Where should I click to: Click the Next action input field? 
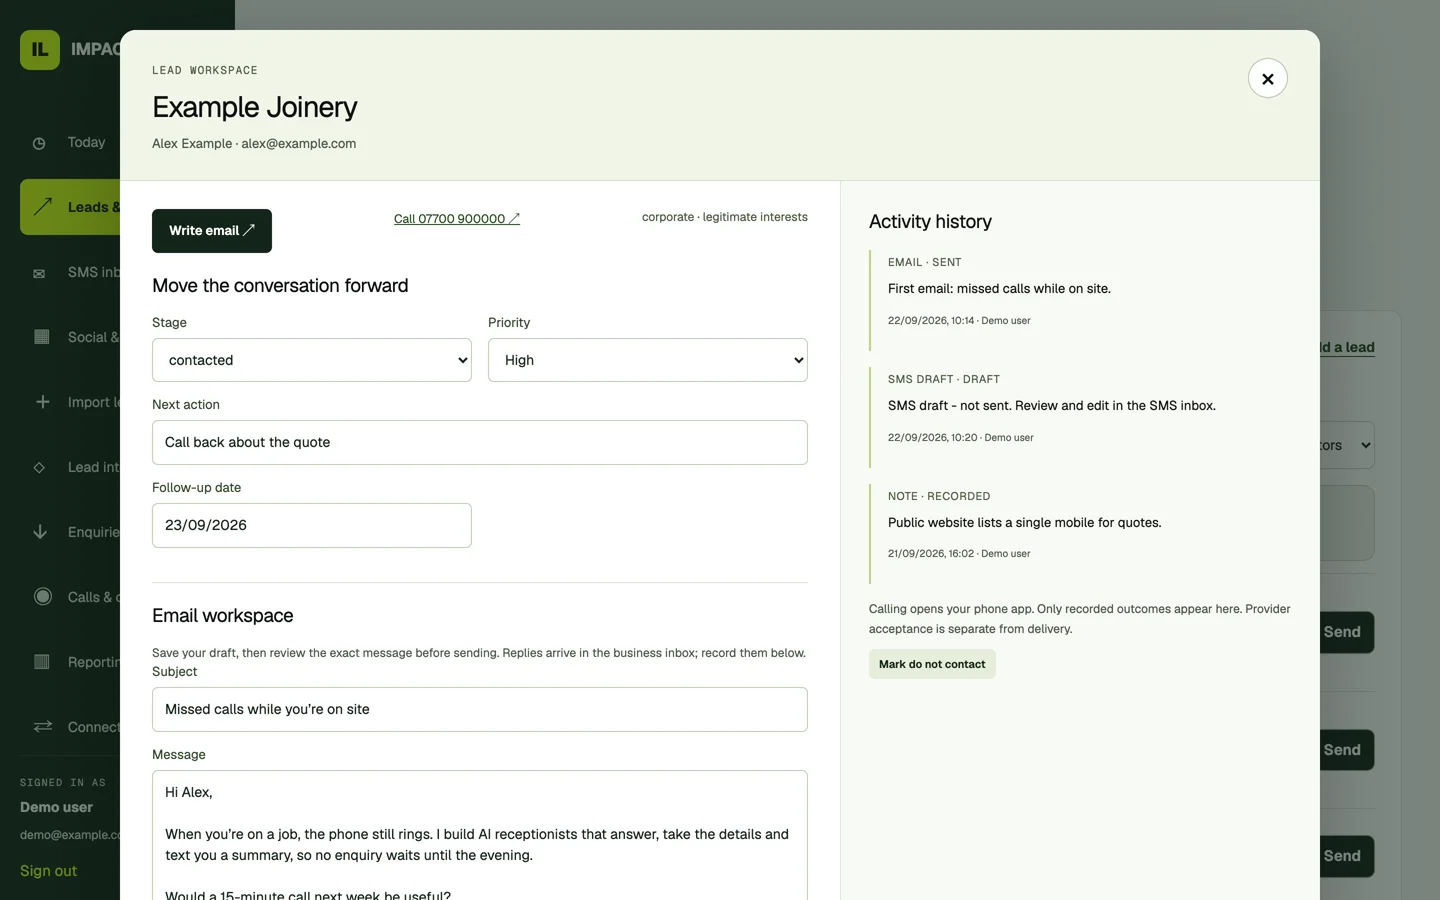[480, 442]
